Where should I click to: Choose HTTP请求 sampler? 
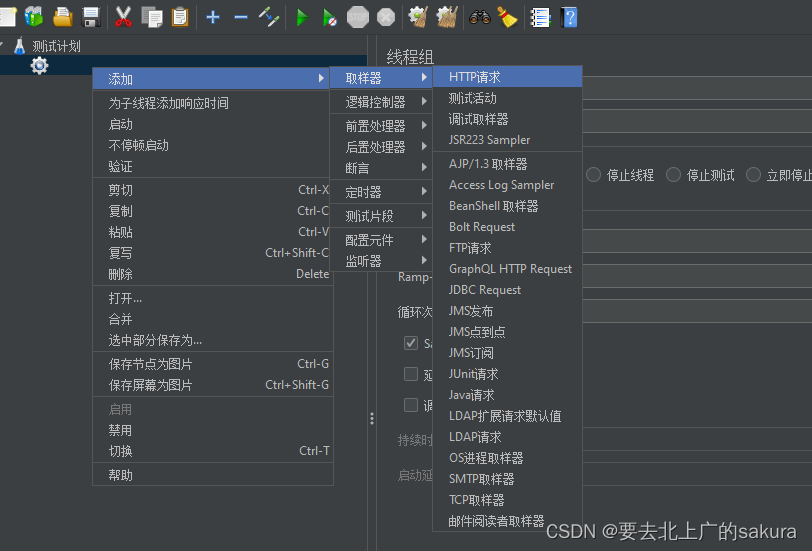click(x=508, y=77)
